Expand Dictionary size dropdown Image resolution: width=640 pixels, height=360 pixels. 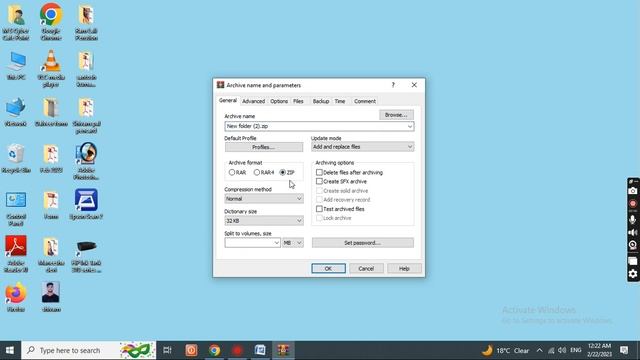tap(264, 221)
